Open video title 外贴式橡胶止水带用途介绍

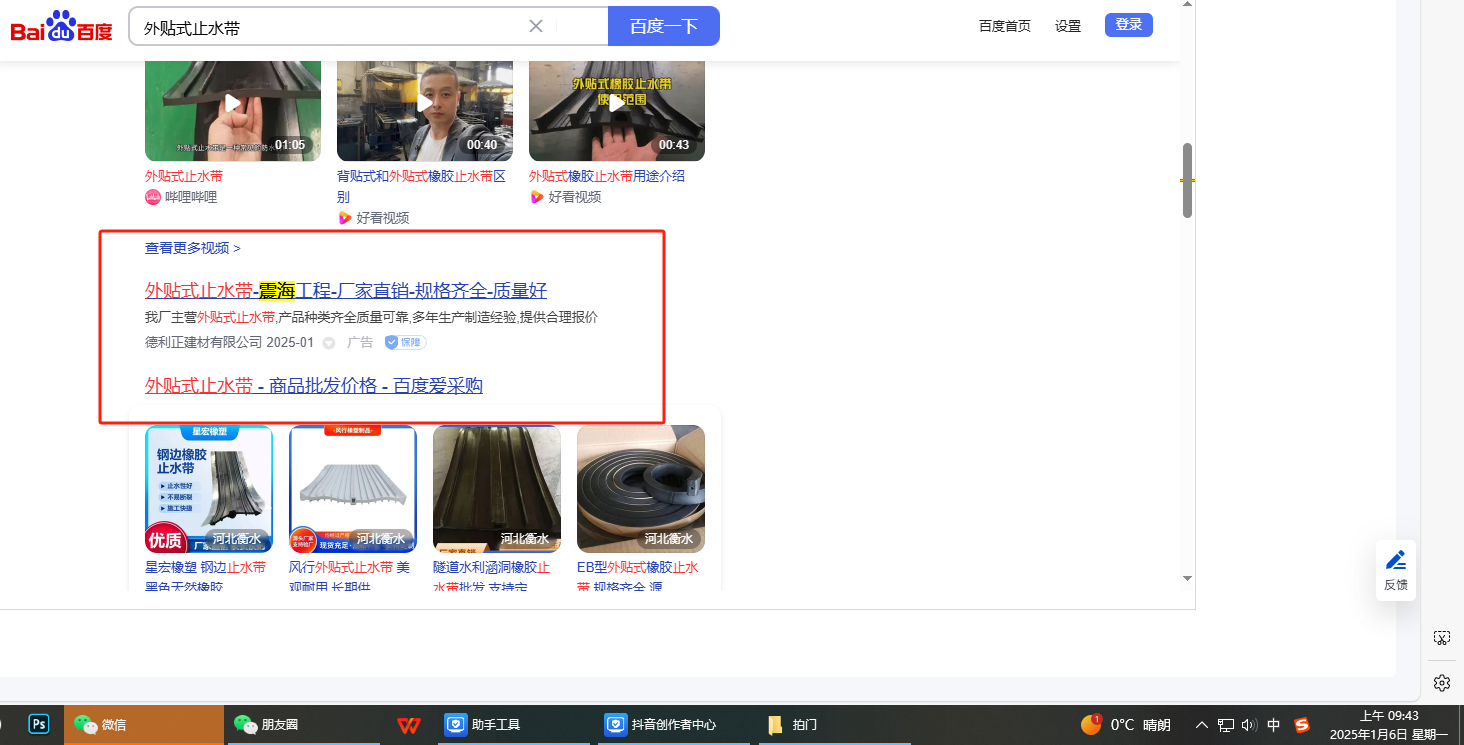[x=607, y=176]
